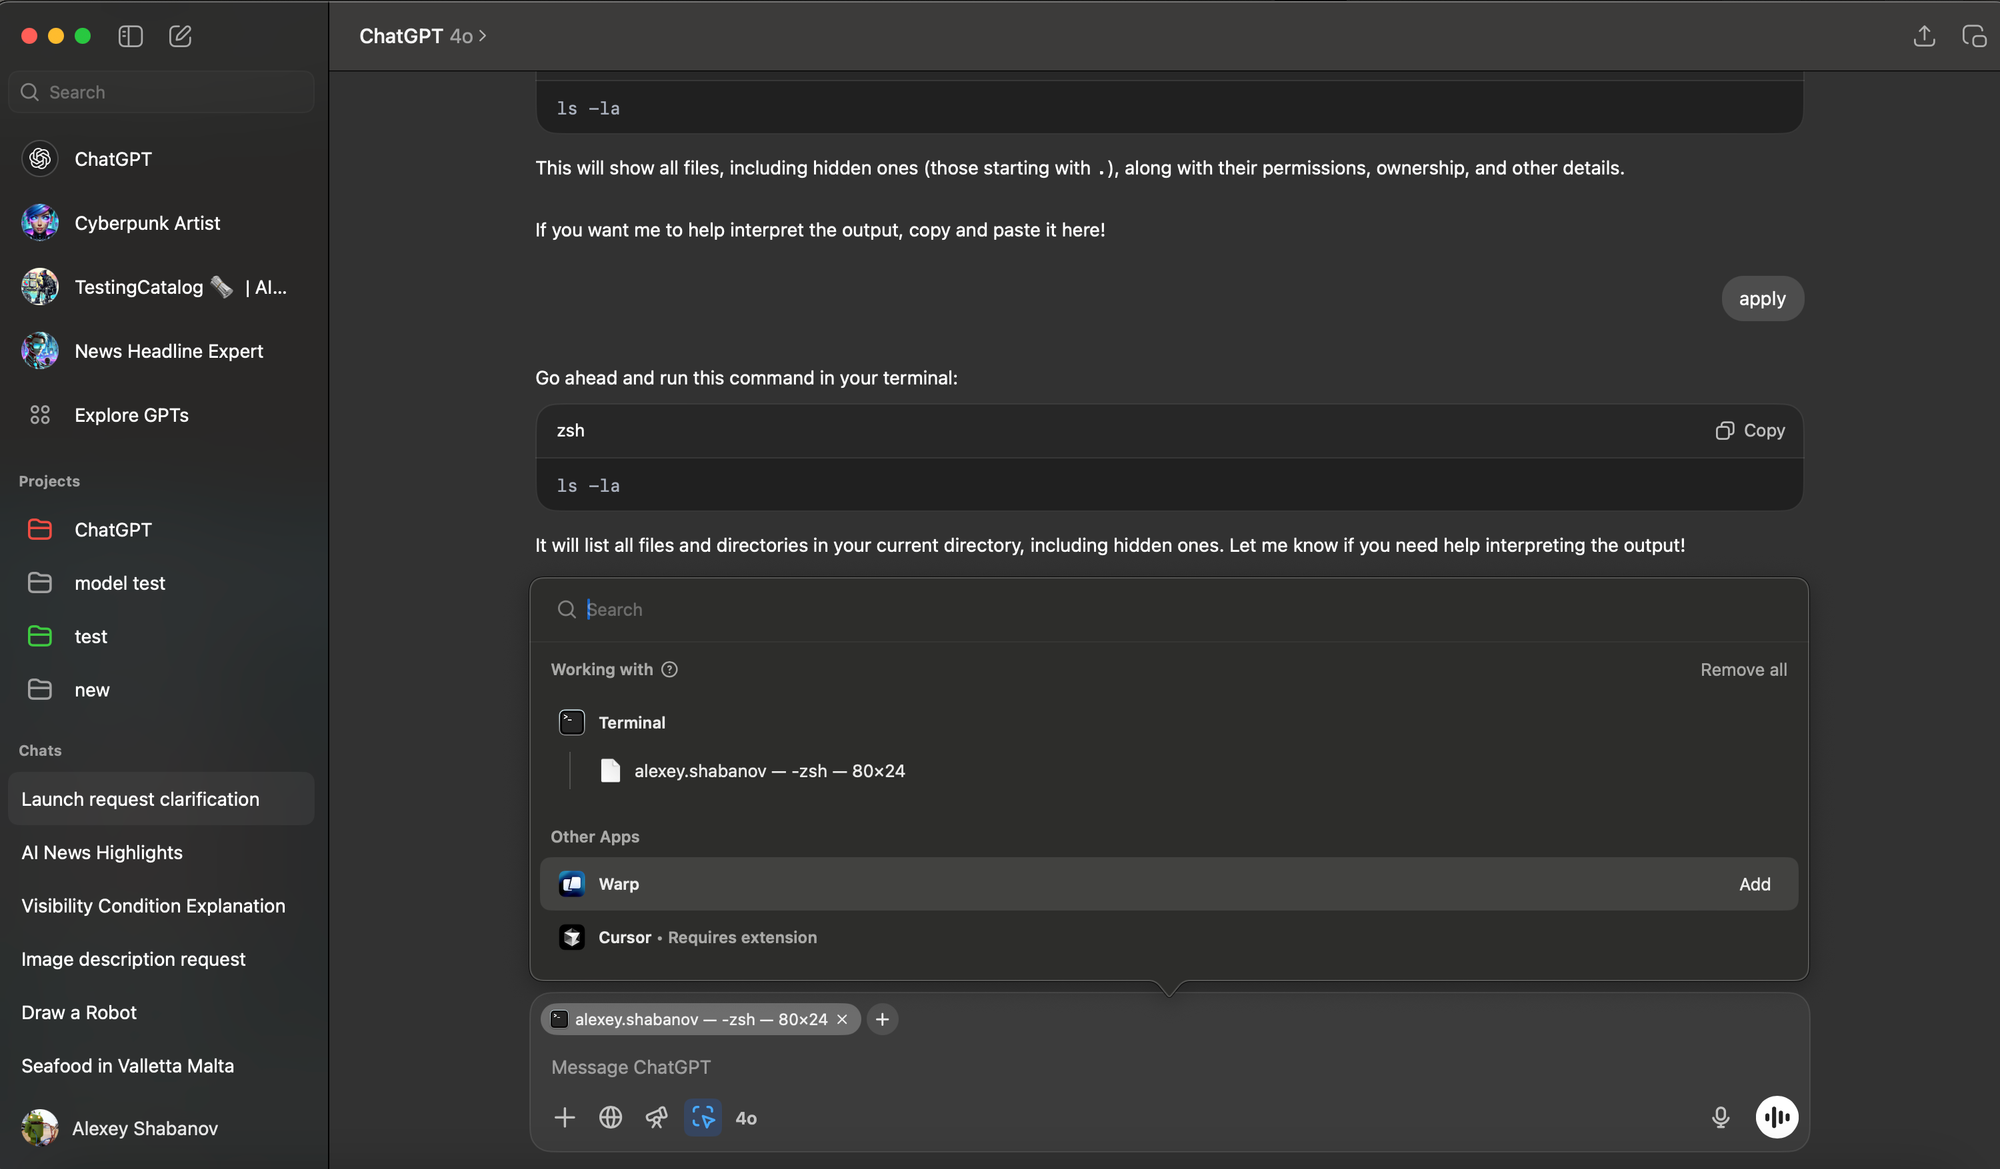2000x1169 pixels.
Task: Open the companion window icon at top right
Action: pyautogui.click(x=1974, y=36)
